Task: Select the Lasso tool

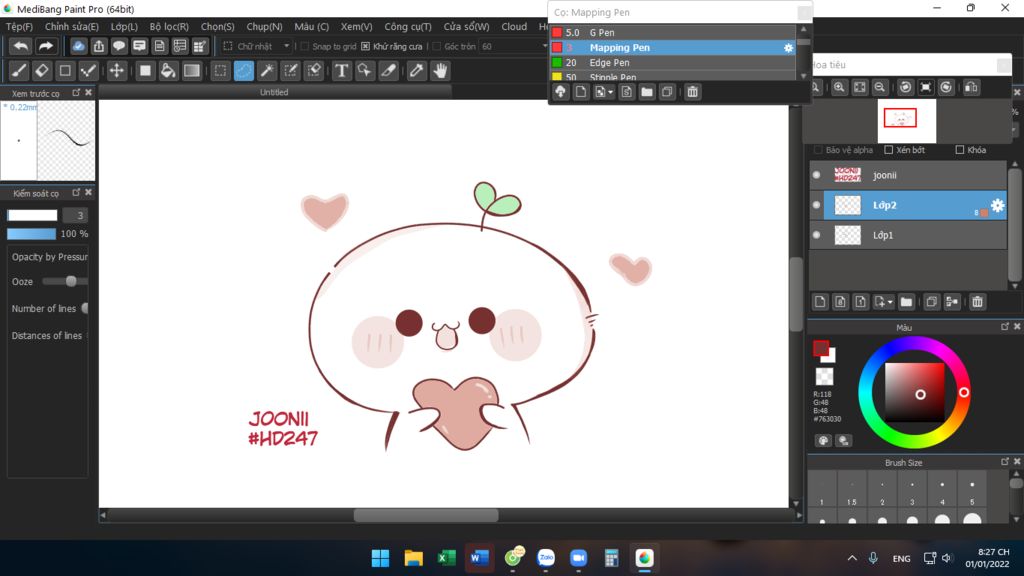Action: tap(244, 71)
